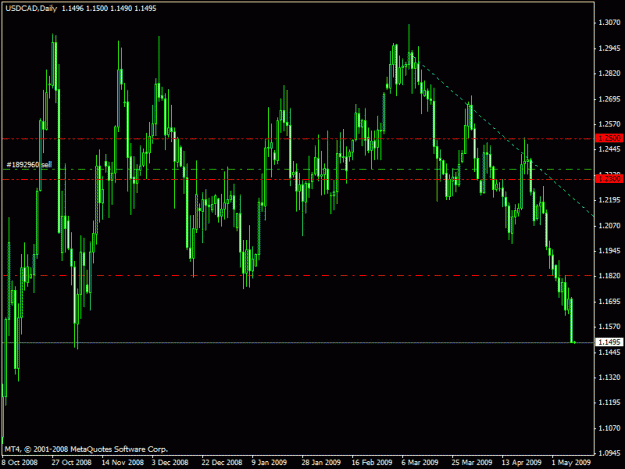Click the 1.2945 price axis value
This screenshot has height=469, width=625.
pos(609,48)
